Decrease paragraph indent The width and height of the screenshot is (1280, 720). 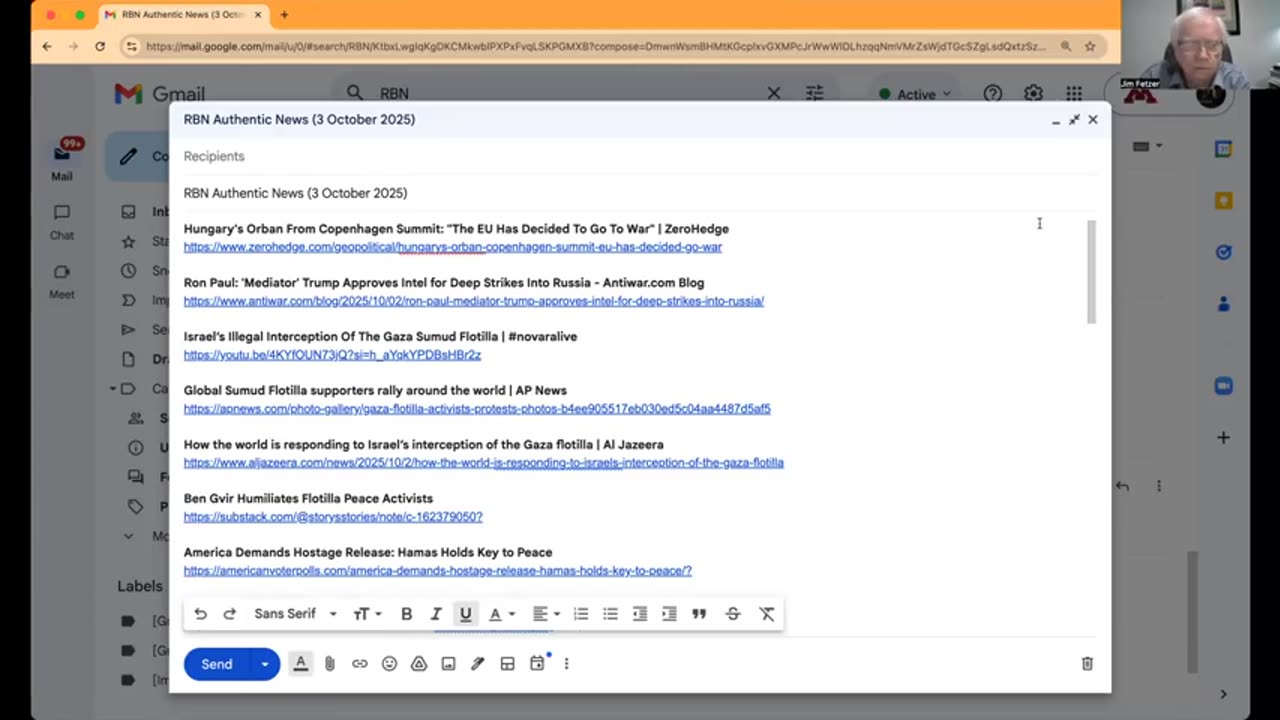point(640,614)
